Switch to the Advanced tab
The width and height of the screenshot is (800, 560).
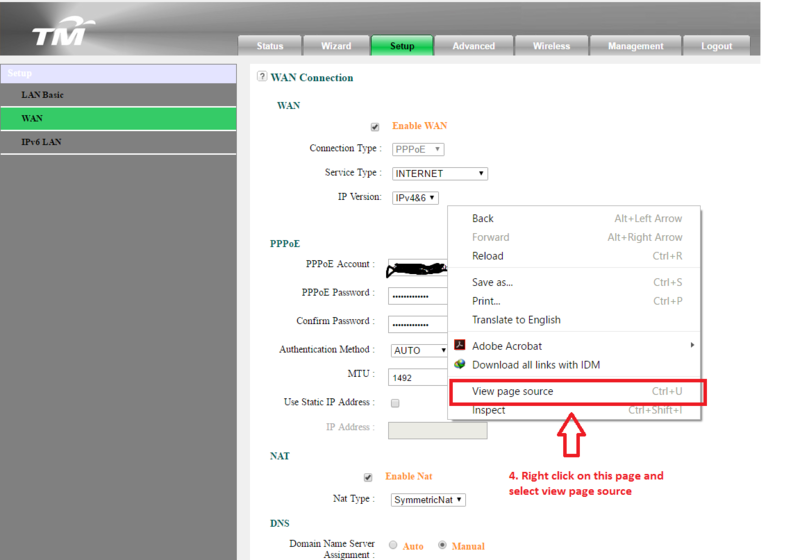coord(473,46)
